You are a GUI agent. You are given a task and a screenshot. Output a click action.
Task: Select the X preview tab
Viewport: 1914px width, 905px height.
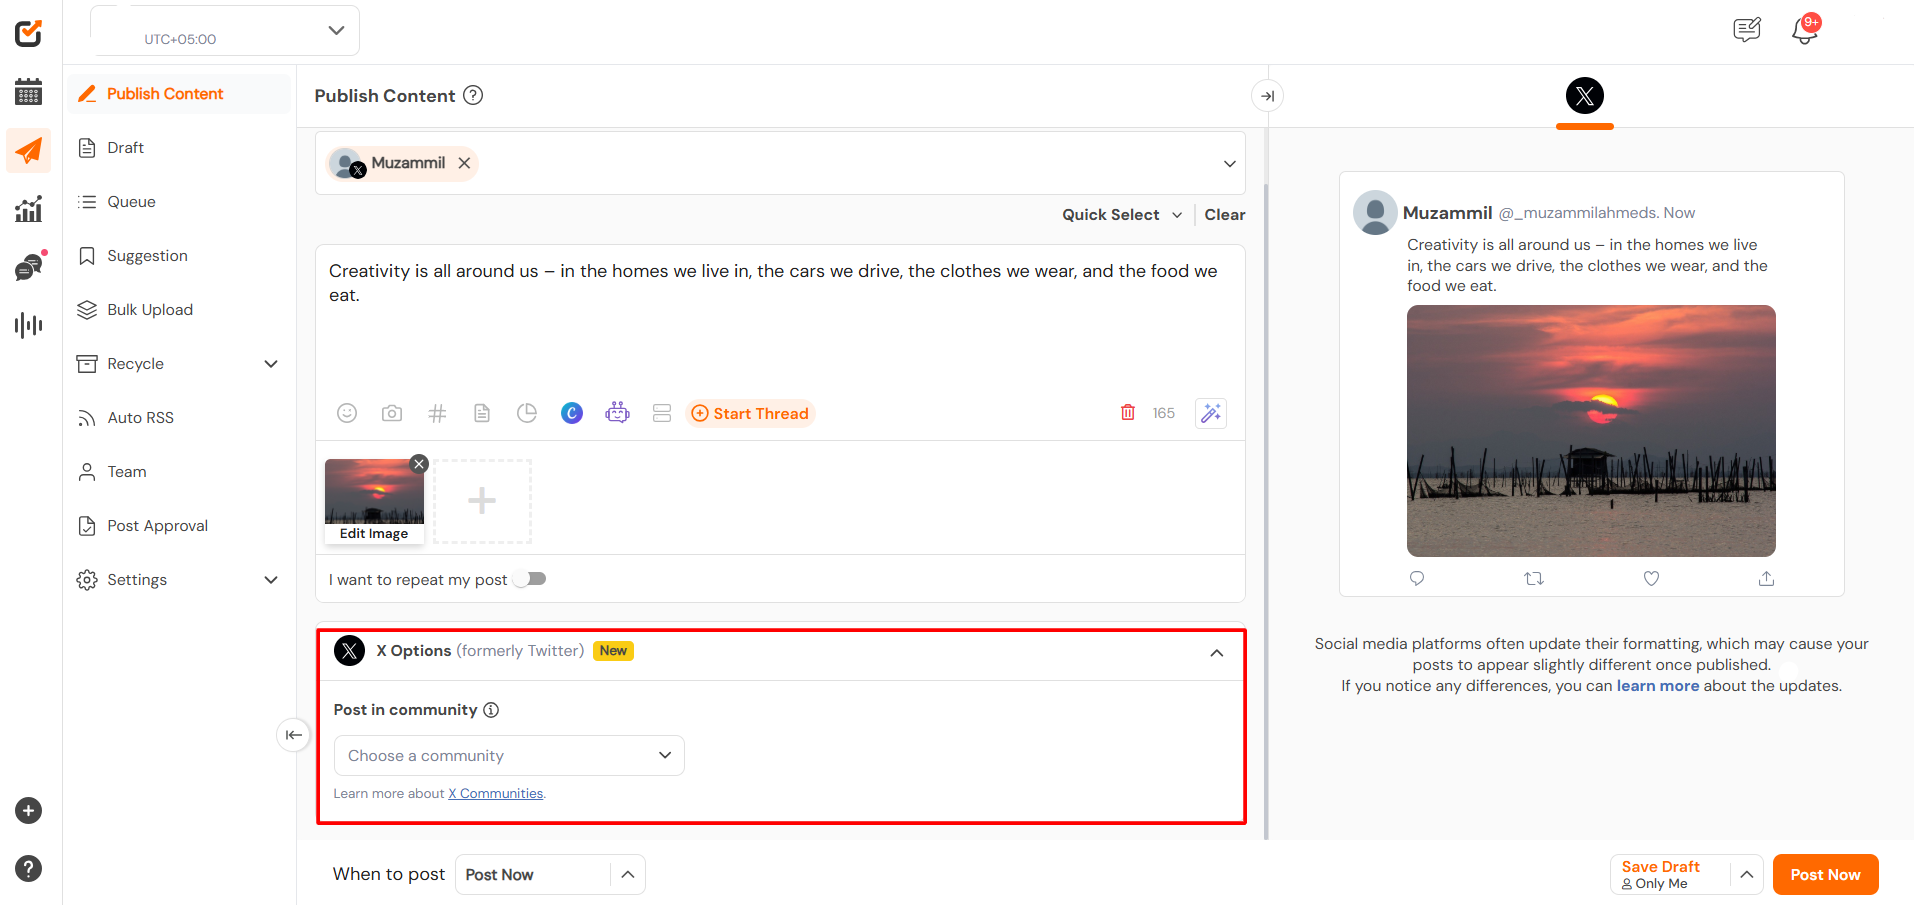click(1585, 96)
